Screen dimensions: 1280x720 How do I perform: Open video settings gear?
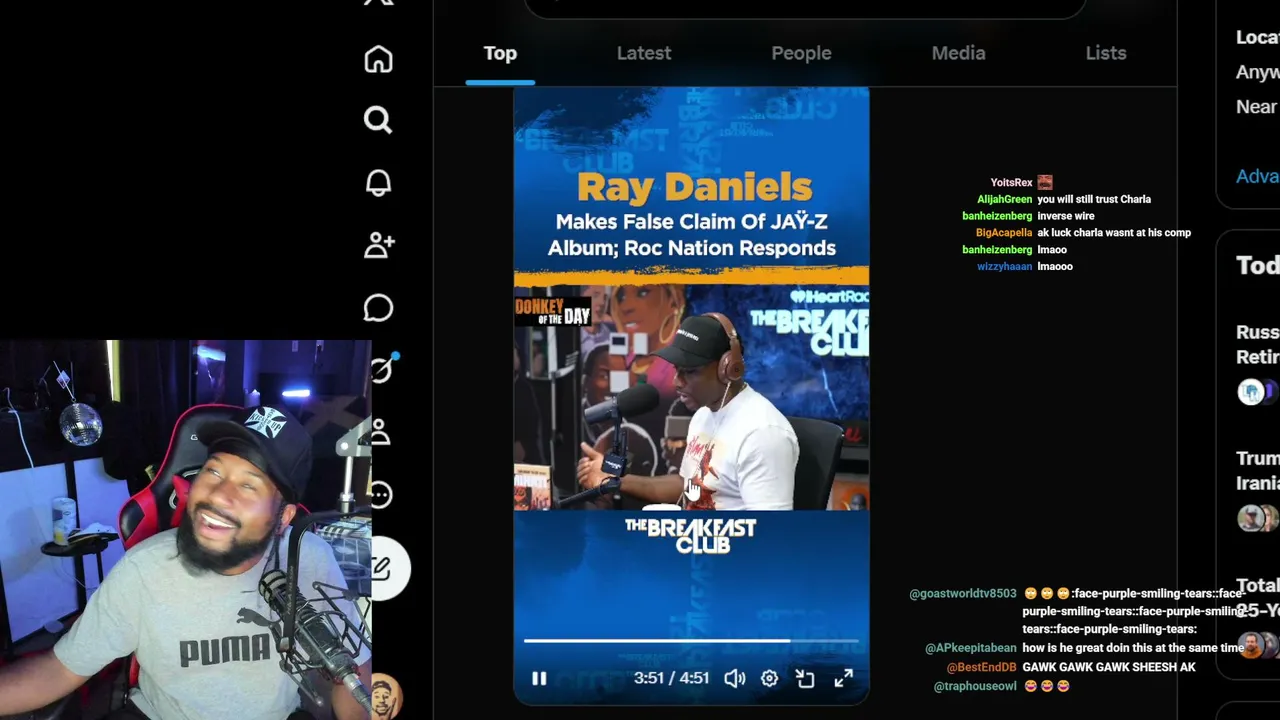point(769,679)
